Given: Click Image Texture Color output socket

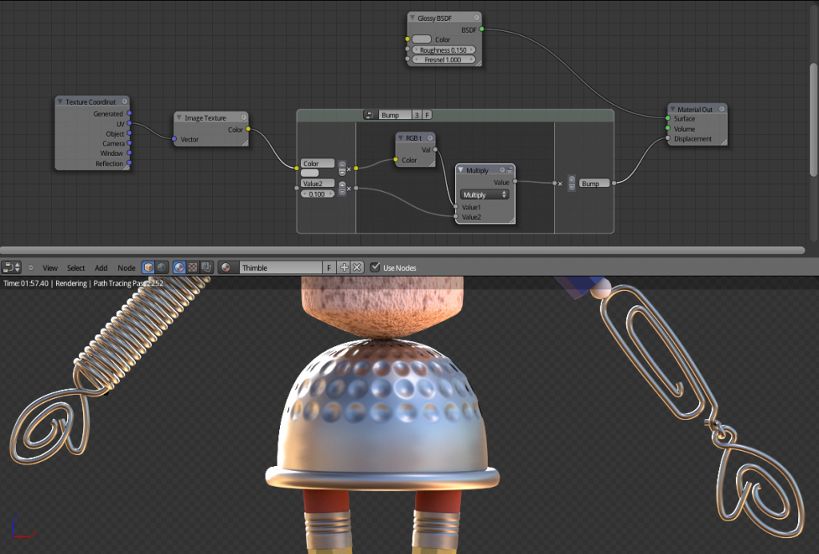Looking at the screenshot, I should click(248, 129).
